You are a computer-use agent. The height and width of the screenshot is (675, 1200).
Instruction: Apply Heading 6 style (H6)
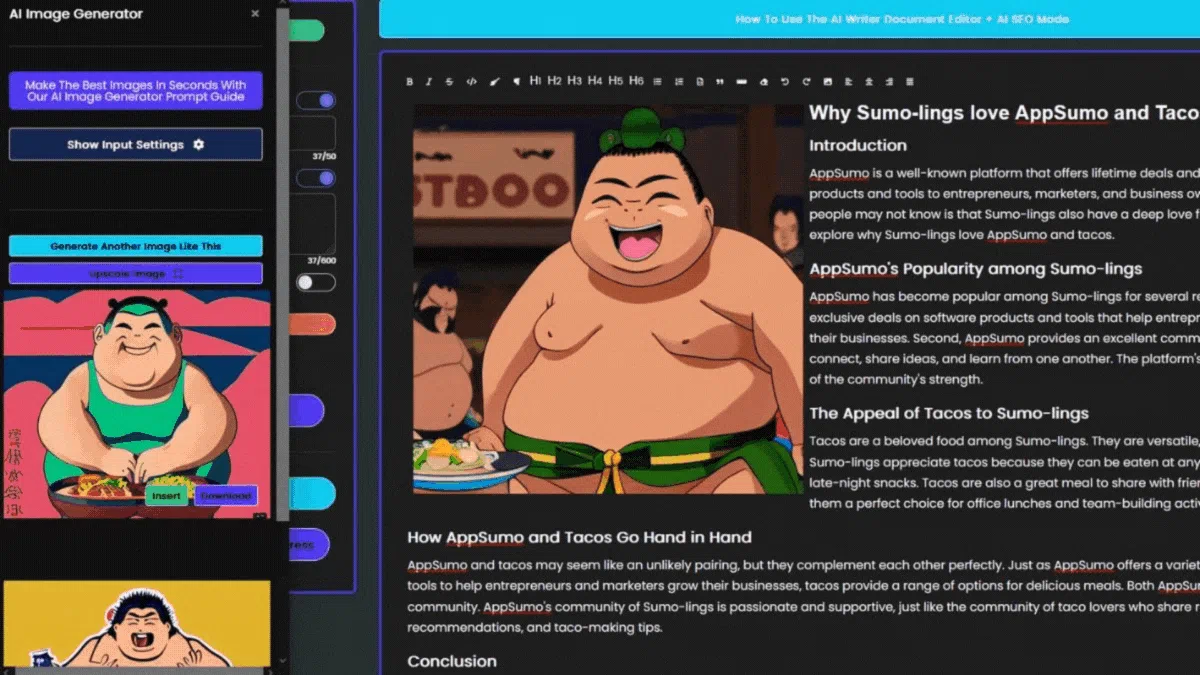click(636, 80)
